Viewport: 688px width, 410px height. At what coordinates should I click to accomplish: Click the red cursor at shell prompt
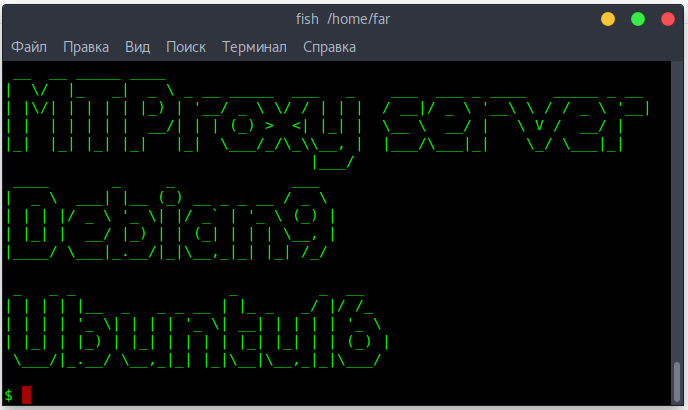[26, 395]
